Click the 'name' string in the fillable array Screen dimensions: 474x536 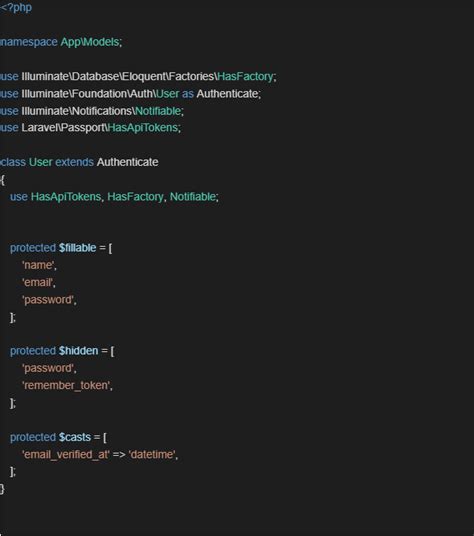[38, 265]
